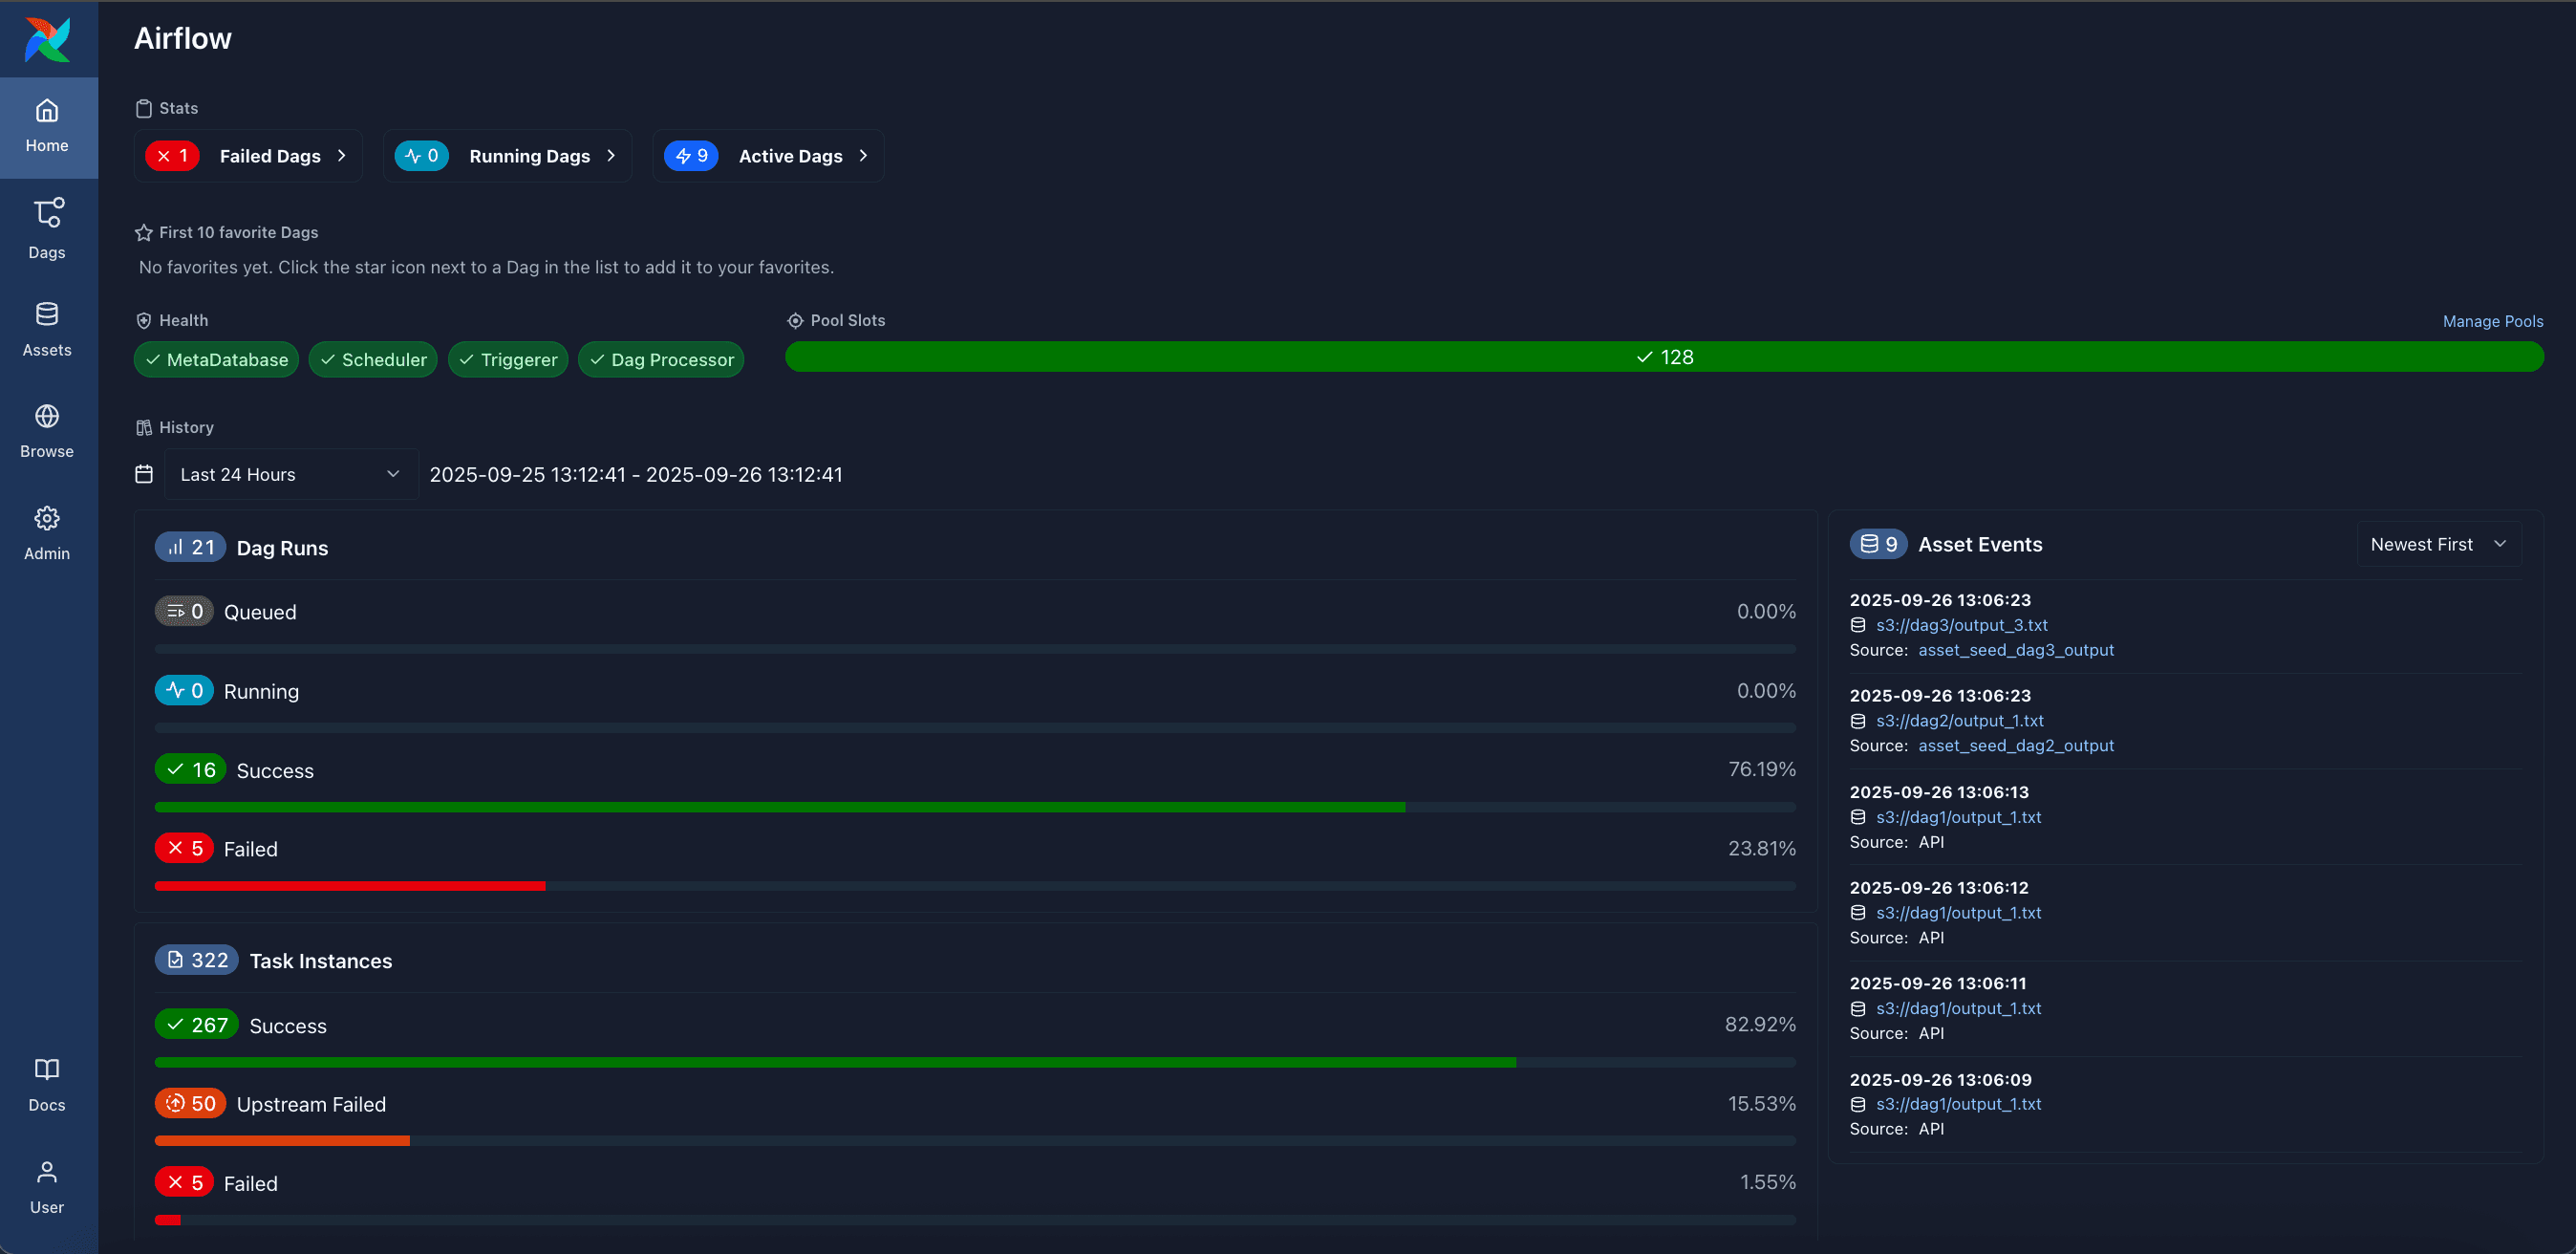Open asset_seed_dag2_output source link
The width and height of the screenshot is (2576, 1254).
pos(2015,745)
